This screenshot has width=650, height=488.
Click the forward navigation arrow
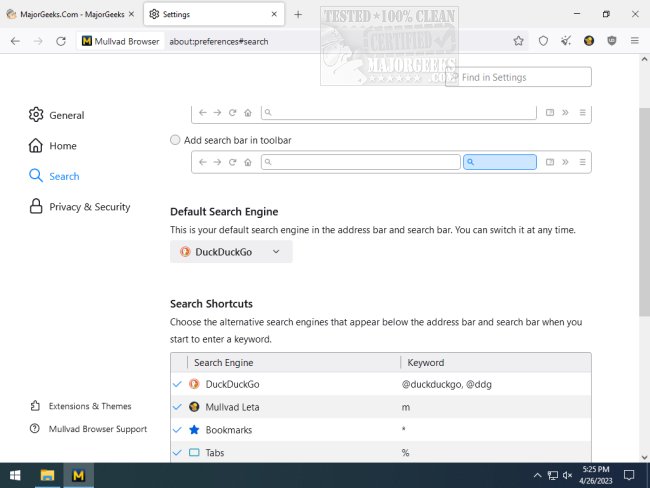(x=38, y=41)
